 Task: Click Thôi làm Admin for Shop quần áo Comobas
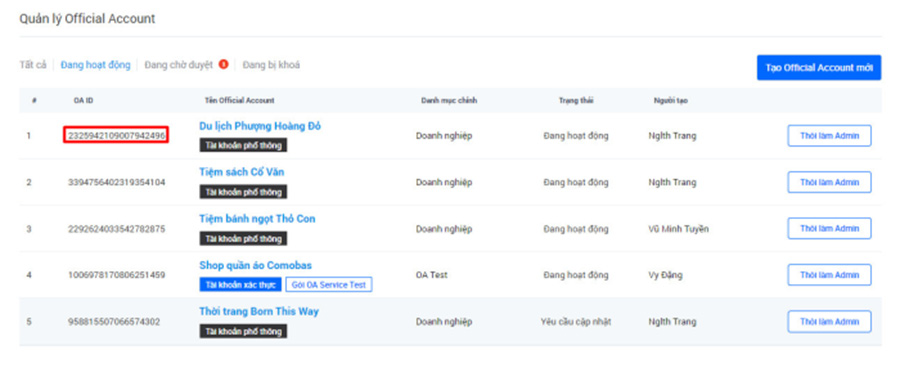[x=829, y=275]
